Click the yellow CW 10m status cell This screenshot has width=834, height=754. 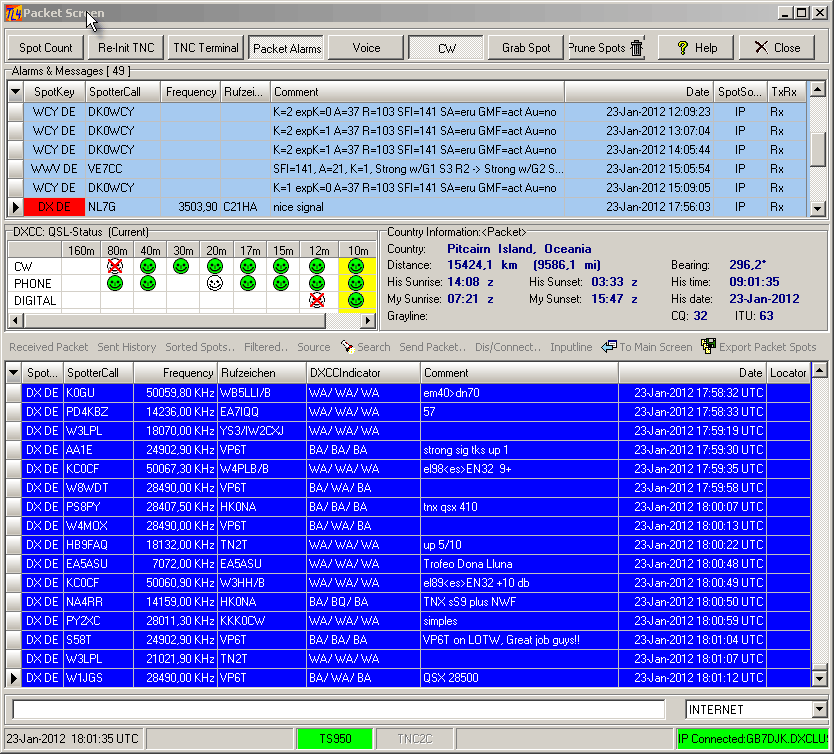coord(355,266)
